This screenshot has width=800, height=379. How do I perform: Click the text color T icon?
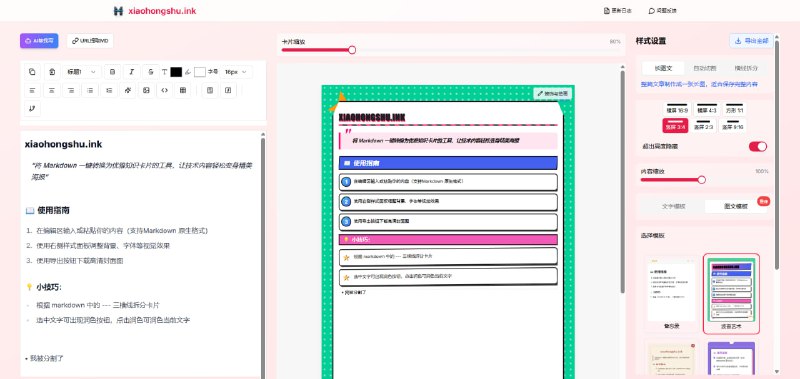click(164, 72)
